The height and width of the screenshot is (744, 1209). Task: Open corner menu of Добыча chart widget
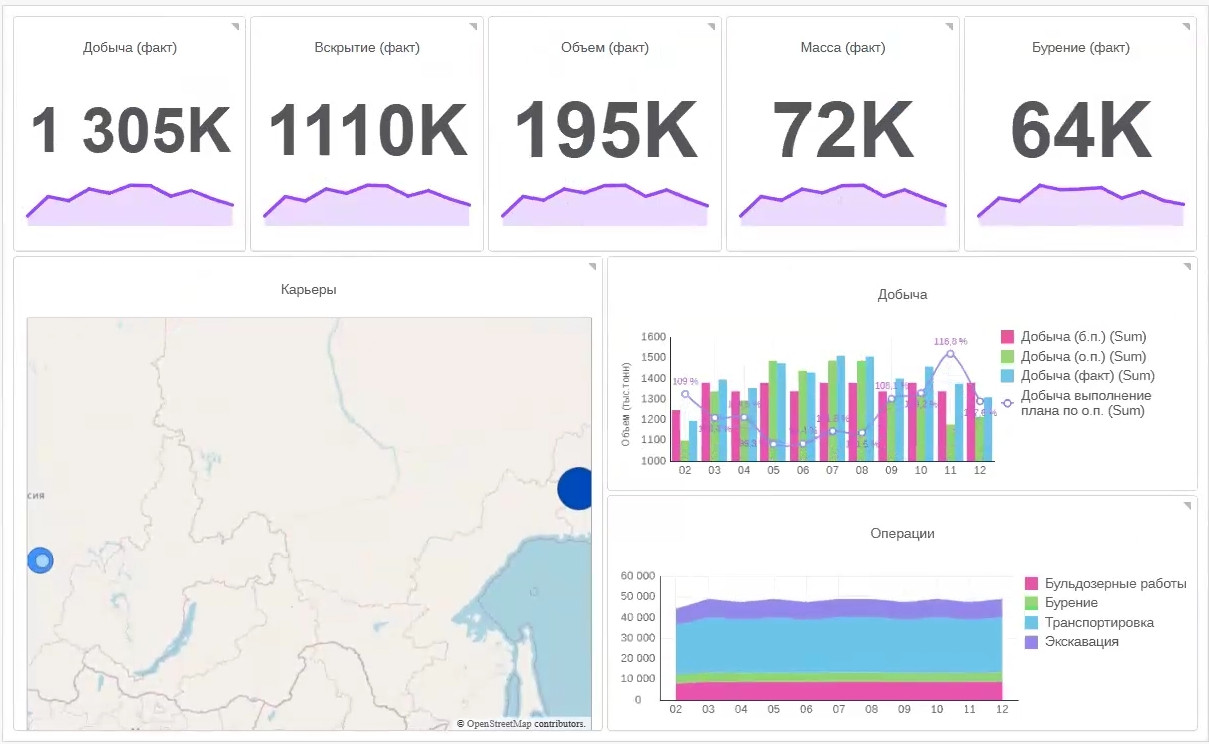1187,266
